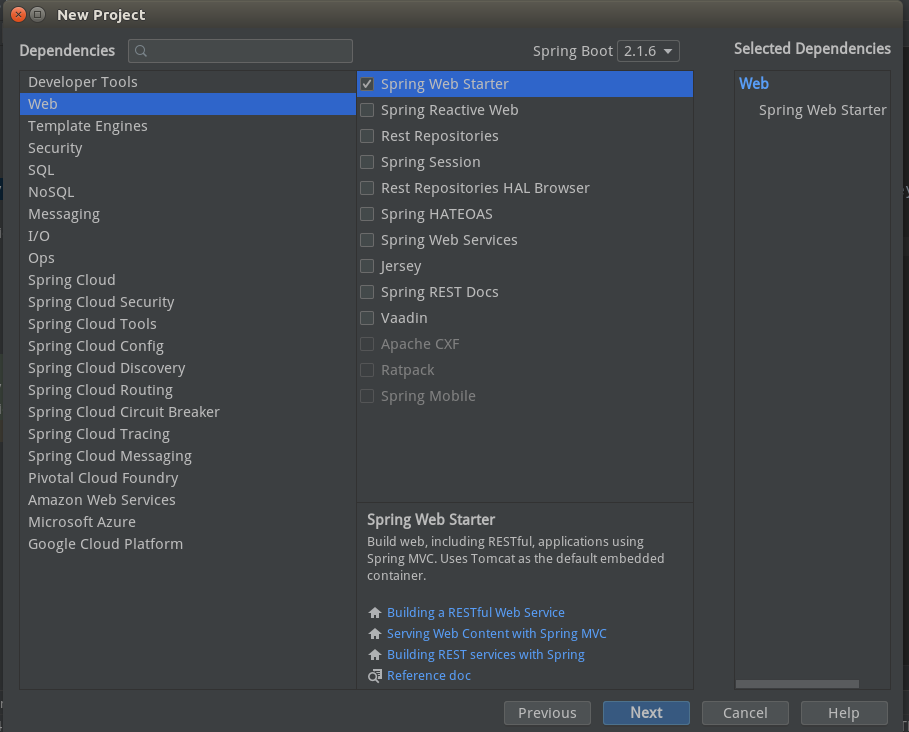
Task: Select the Web category
Action: point(188,104)
